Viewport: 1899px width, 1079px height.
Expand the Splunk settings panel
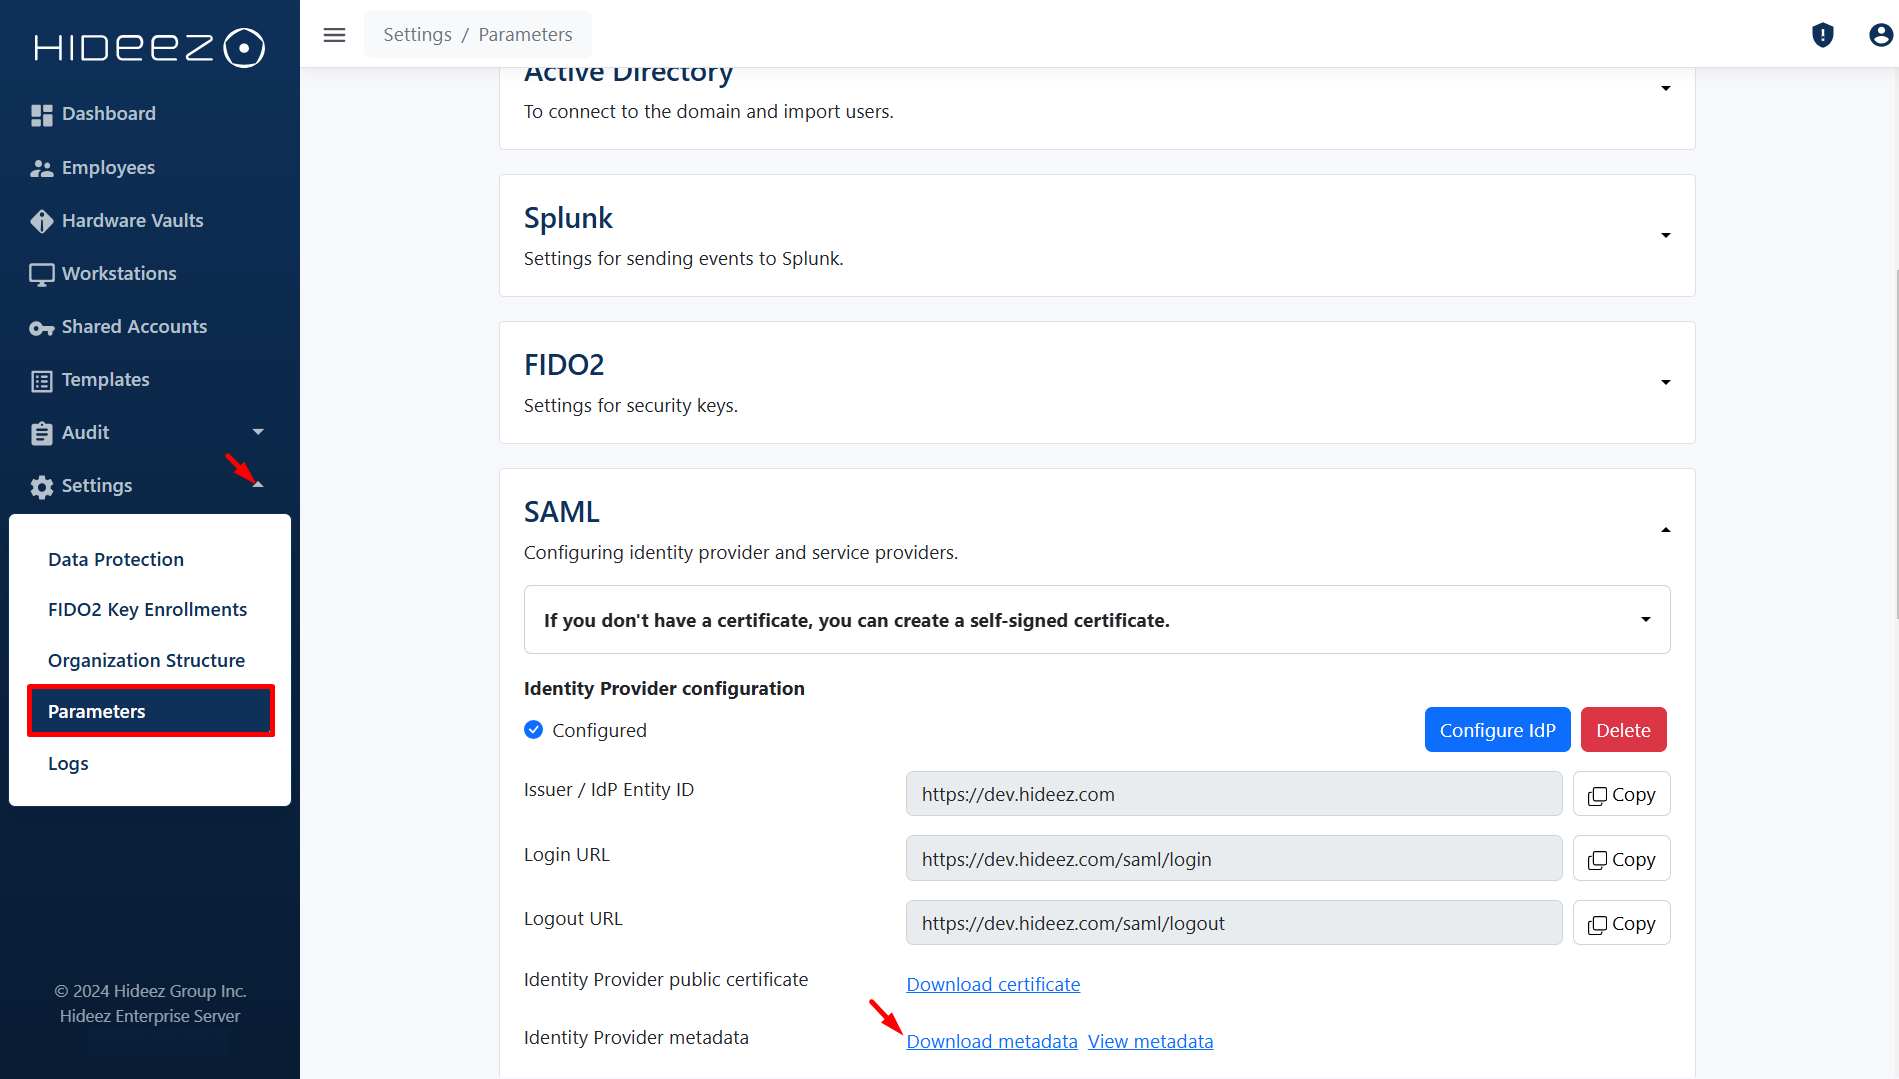(x=1665, y=235)
